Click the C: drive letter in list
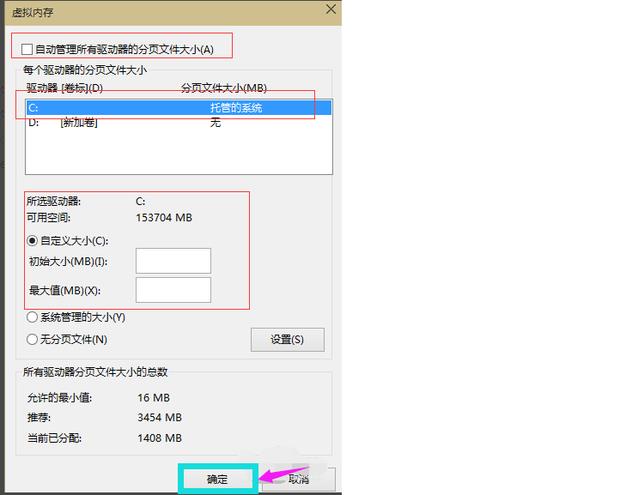 tap(33, 107)
